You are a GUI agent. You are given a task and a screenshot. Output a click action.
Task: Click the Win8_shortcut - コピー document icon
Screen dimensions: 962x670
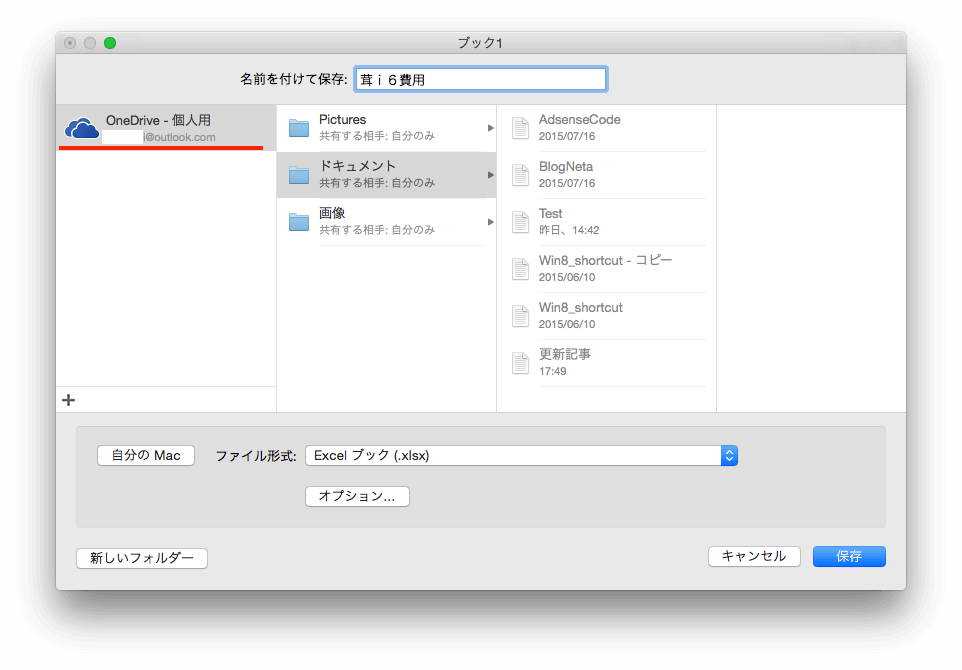click(520, 269)
